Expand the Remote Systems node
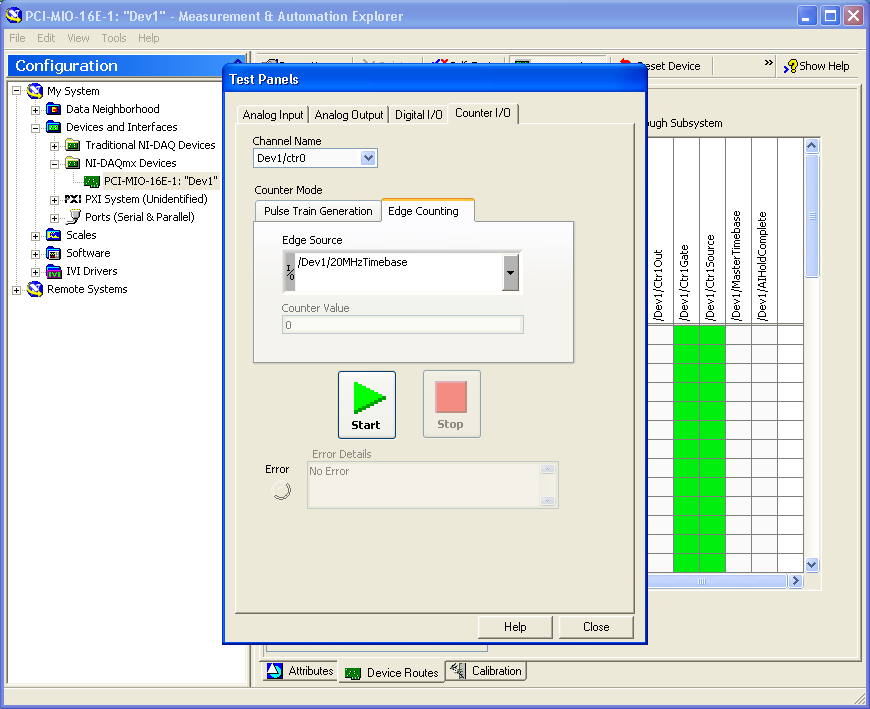This screenshot has width=870, height=709. pyautogui.click(x=17, y=290)
